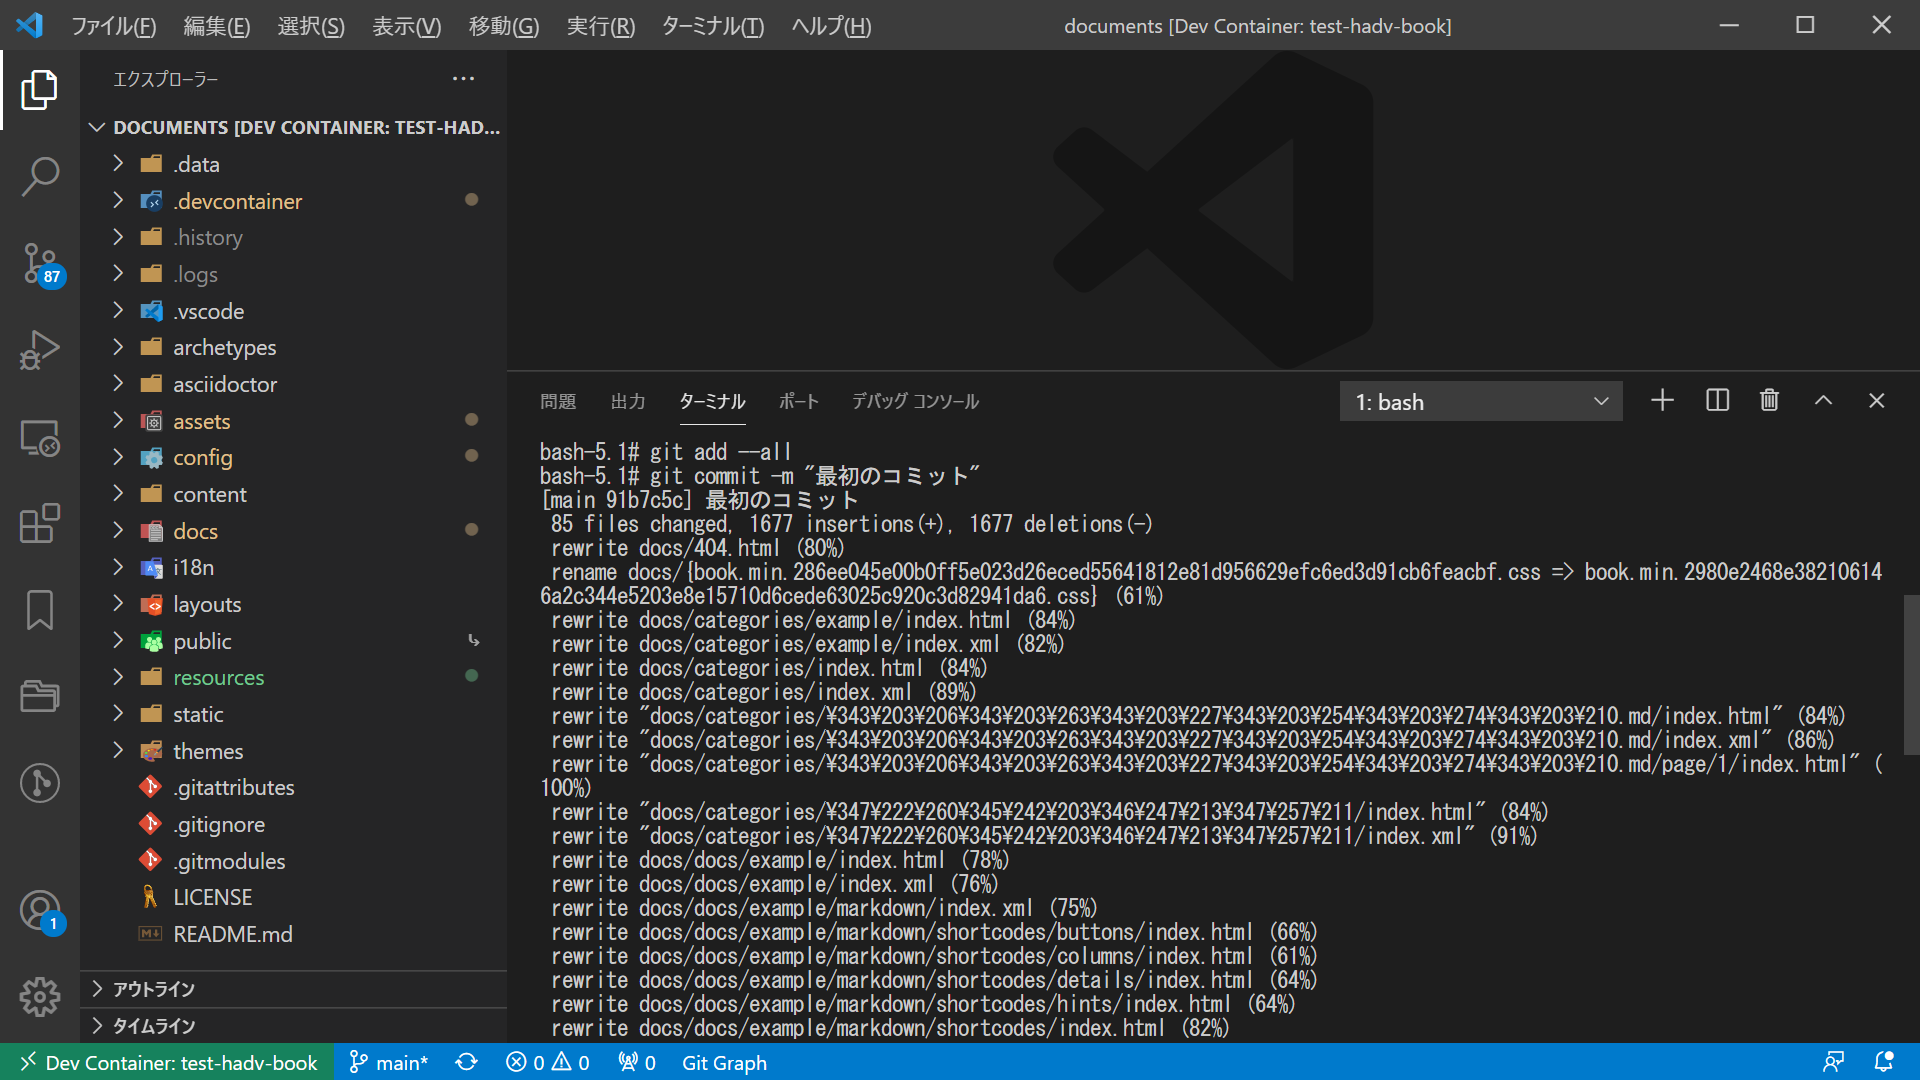Switch to the 出力 panel tab
The height and width of the screenshot is (1080, 1920).
(x=628, y=401)
